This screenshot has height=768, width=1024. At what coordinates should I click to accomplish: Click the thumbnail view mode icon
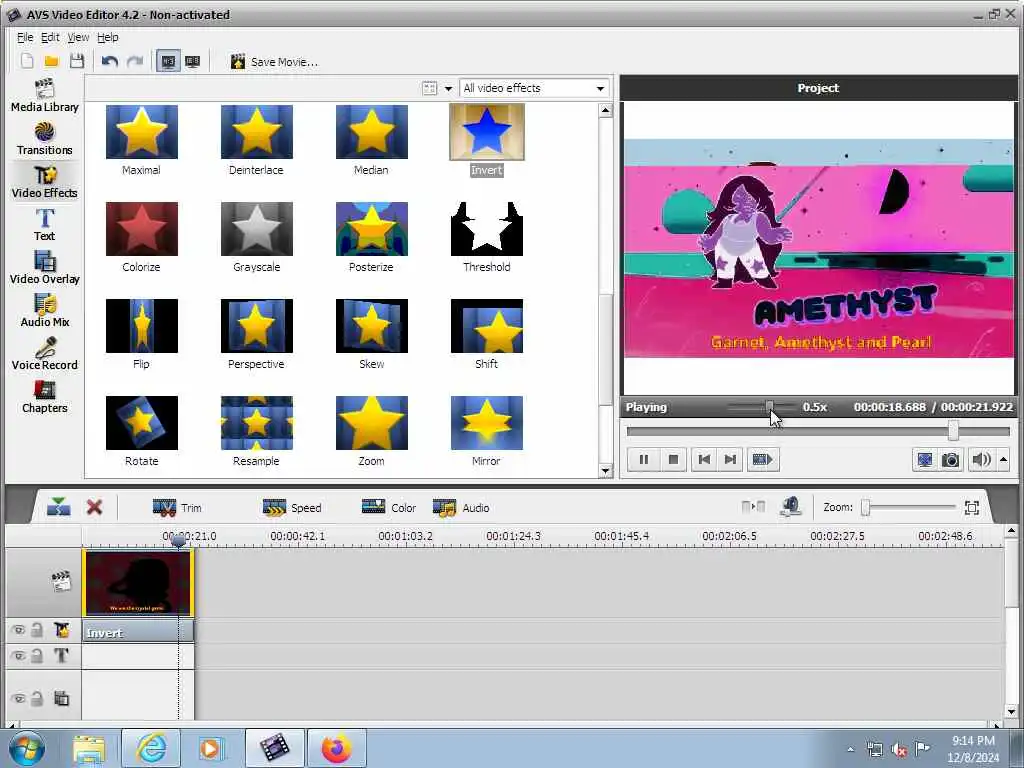(x=429, y=89)
